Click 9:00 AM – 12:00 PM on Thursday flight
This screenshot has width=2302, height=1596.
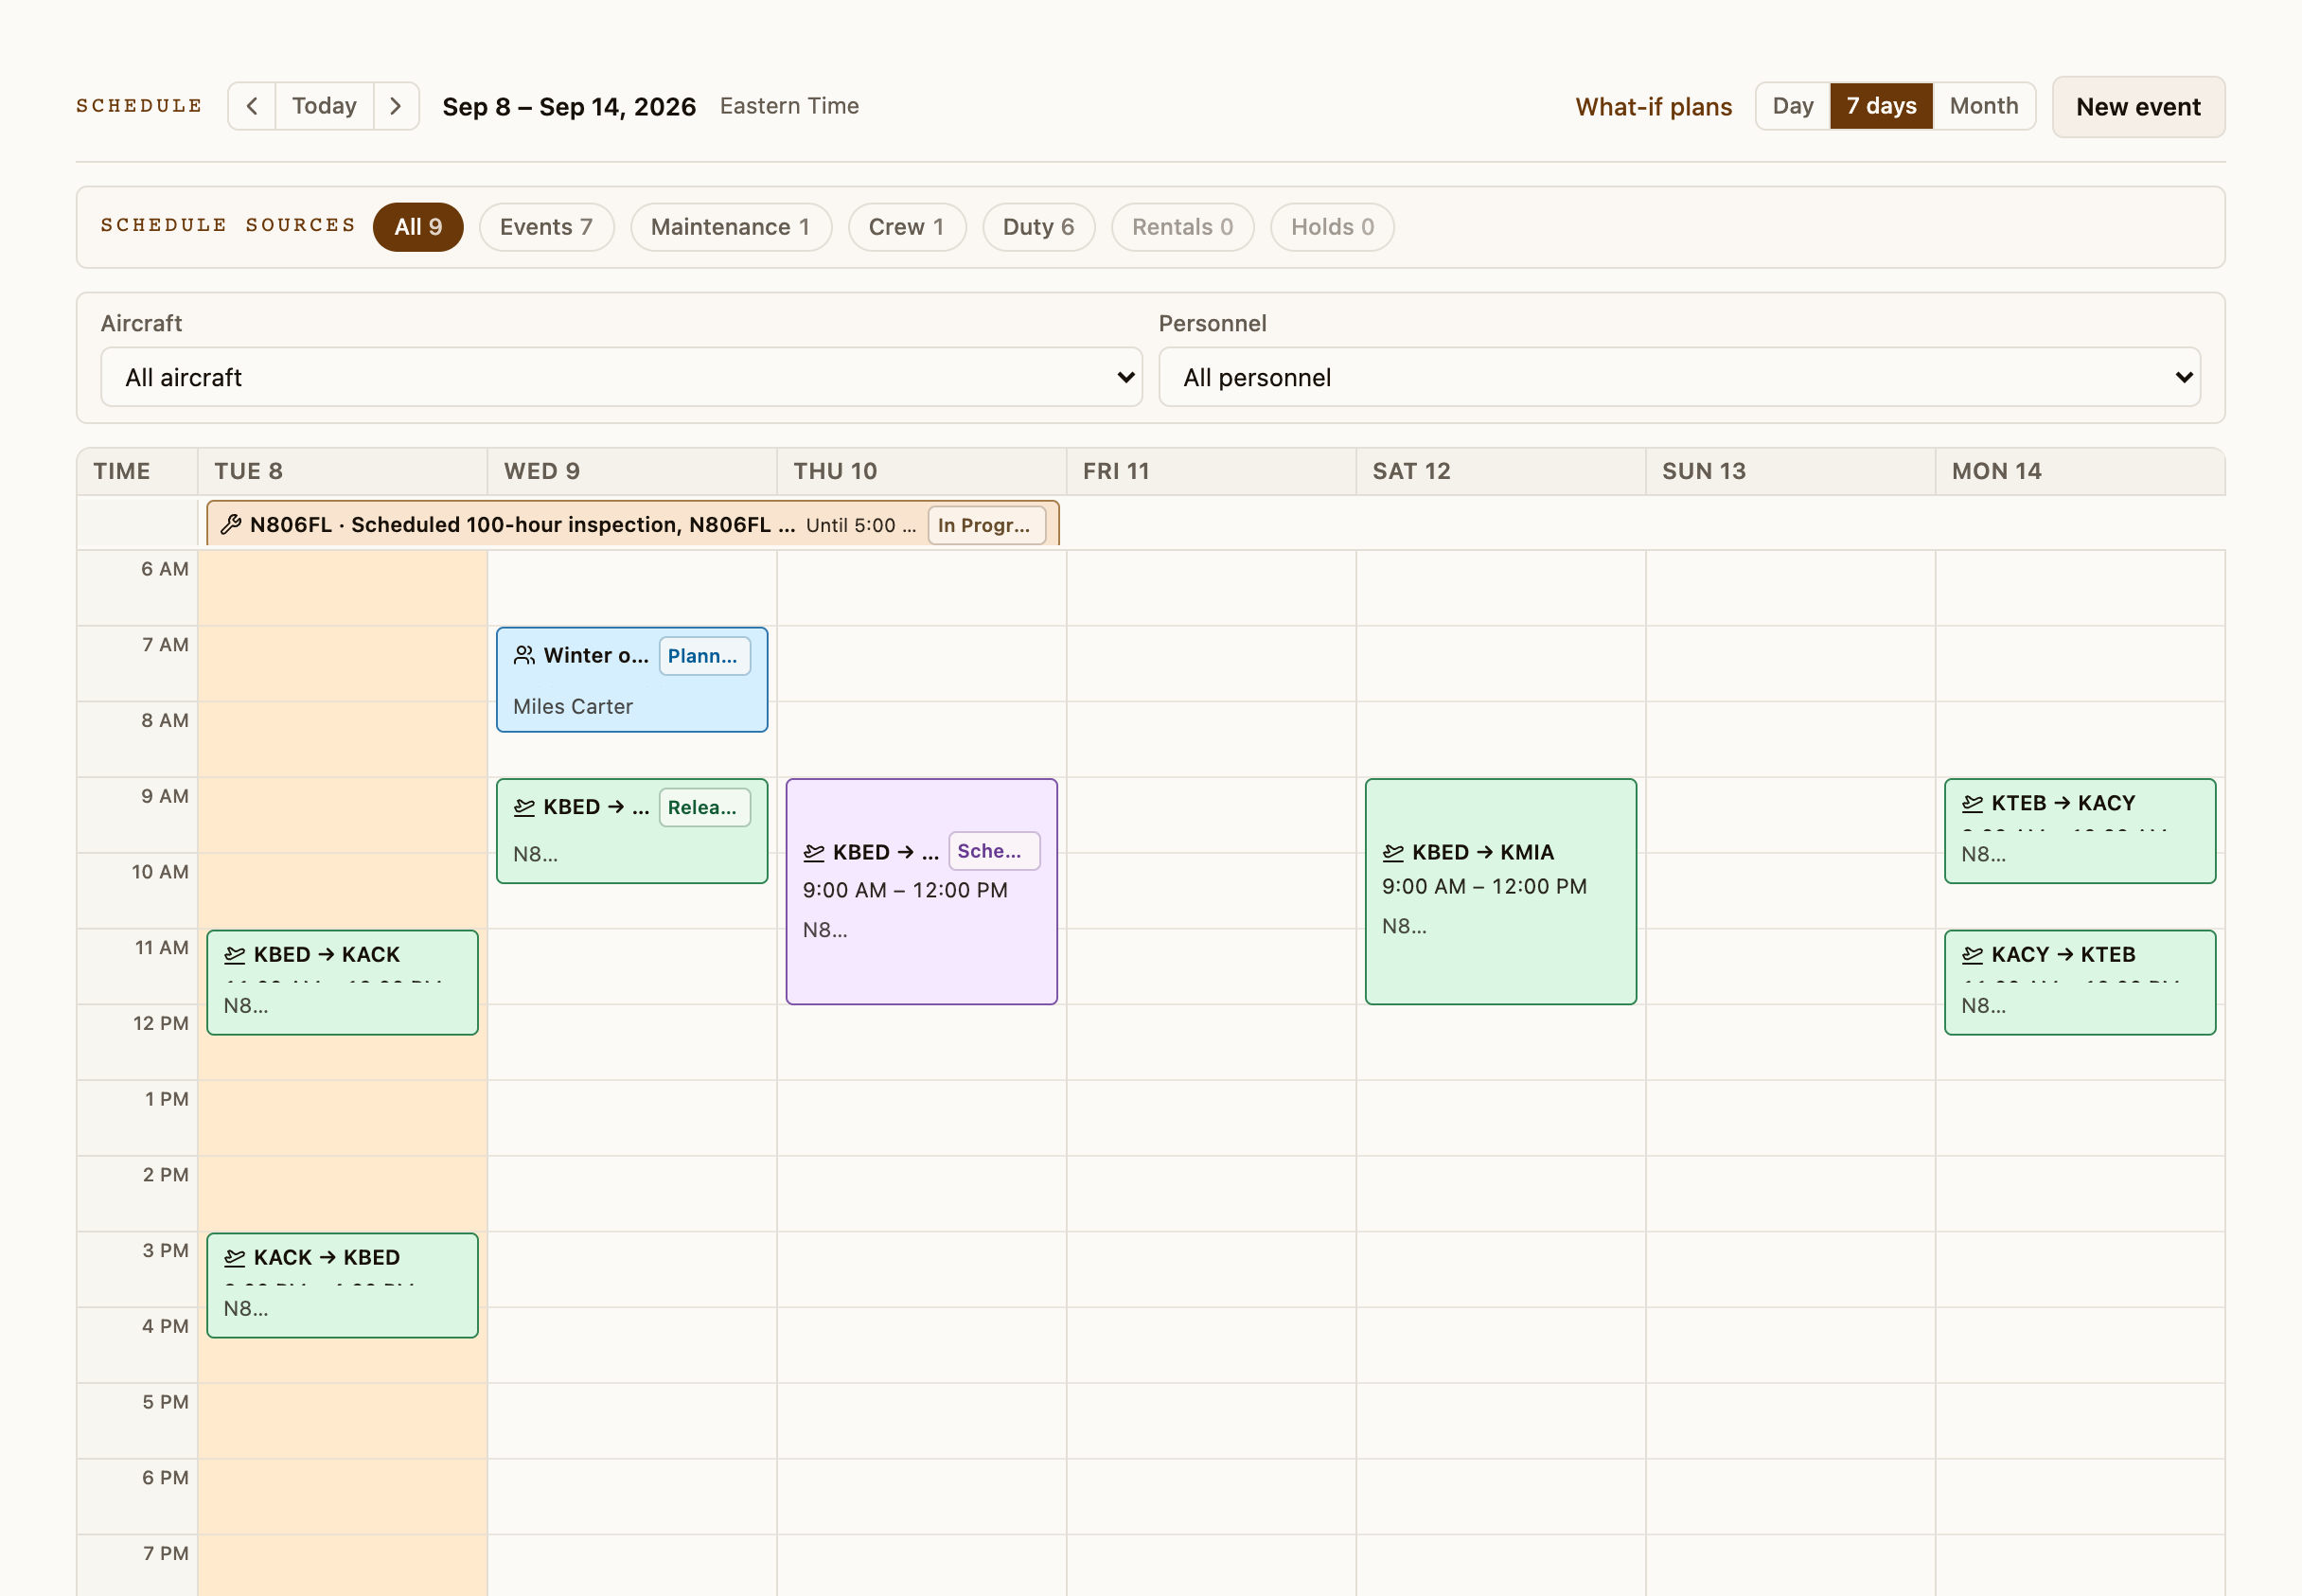coord(905,890)
